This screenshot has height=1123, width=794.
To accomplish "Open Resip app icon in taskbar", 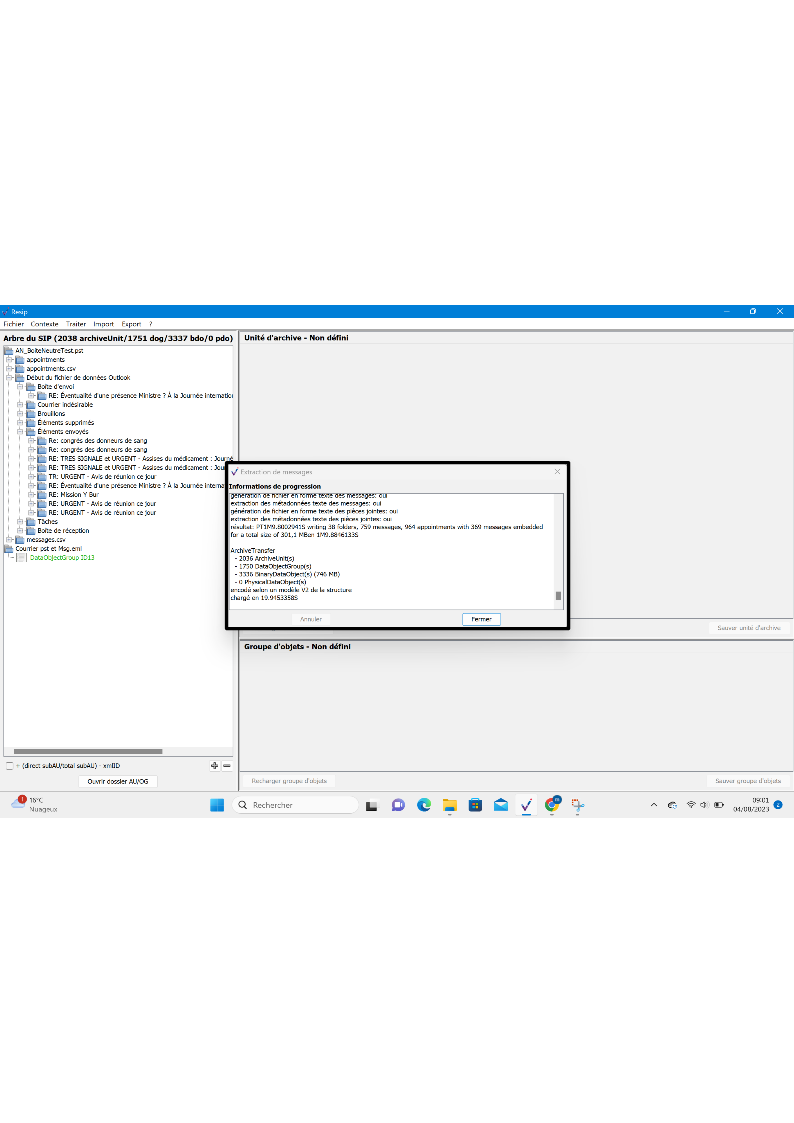I will [526, 805].
